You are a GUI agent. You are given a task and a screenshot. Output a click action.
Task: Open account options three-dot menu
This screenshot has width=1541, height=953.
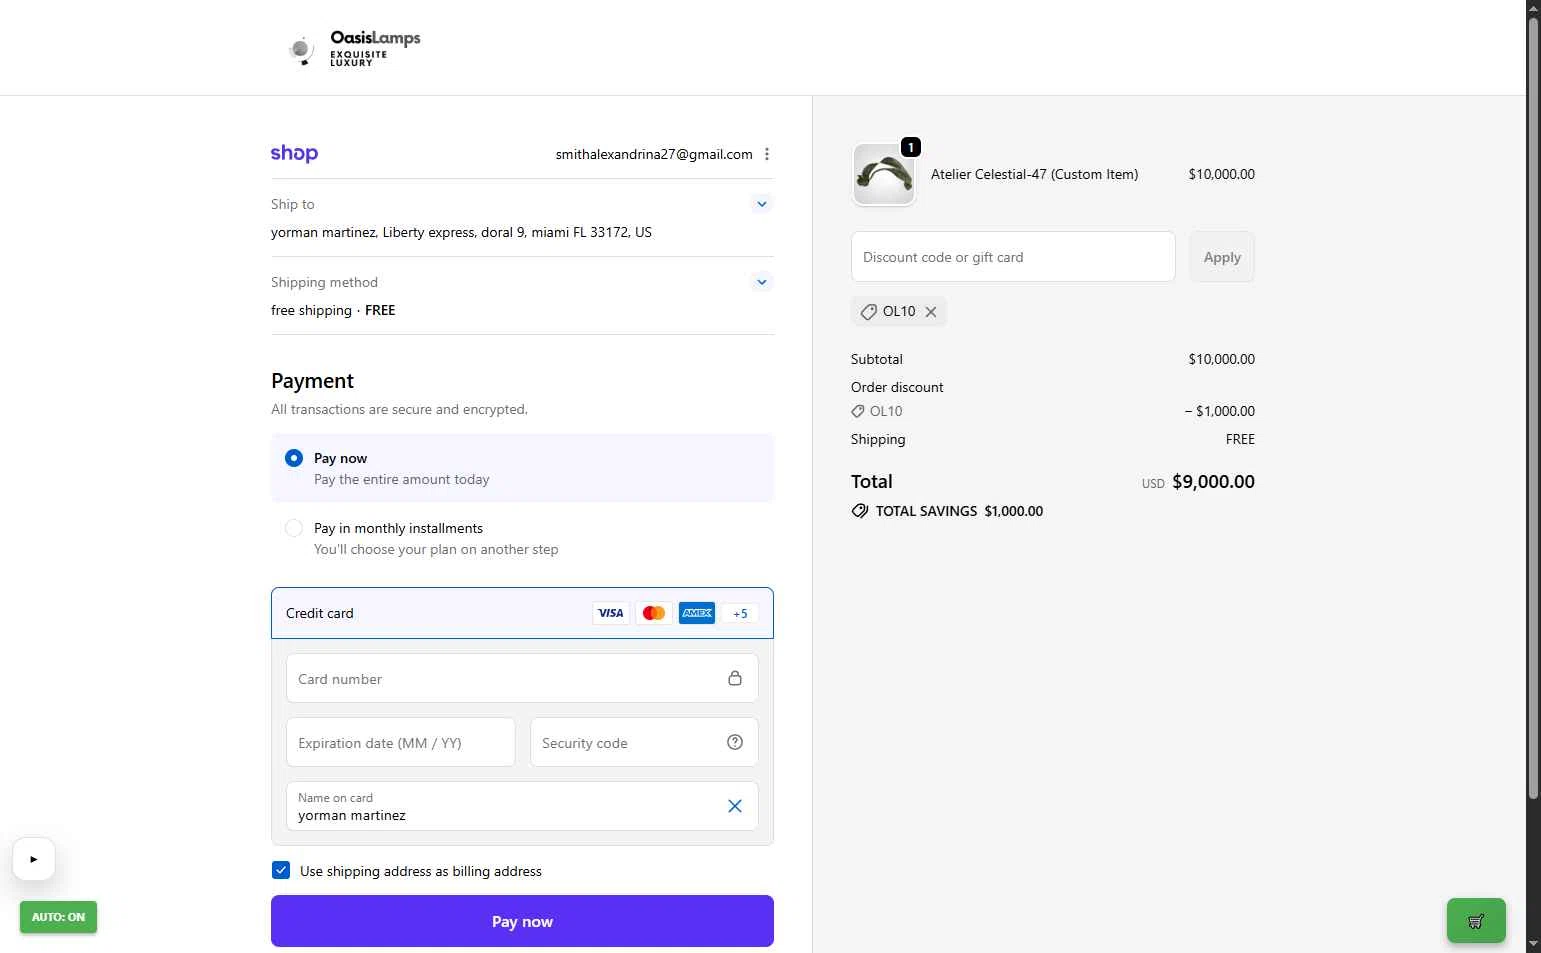click(767, 154)
